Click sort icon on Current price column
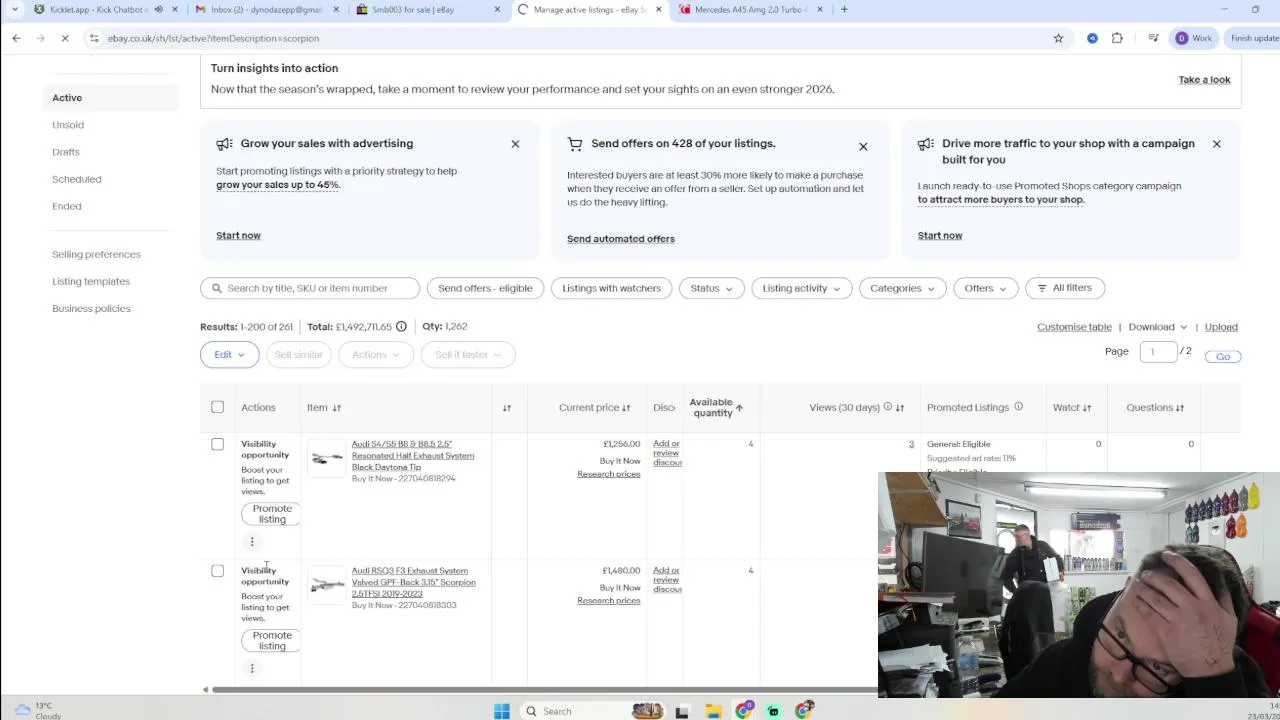Image resolution: width=1280 pixels, height=720 pixels. click(x=626, y=408)
